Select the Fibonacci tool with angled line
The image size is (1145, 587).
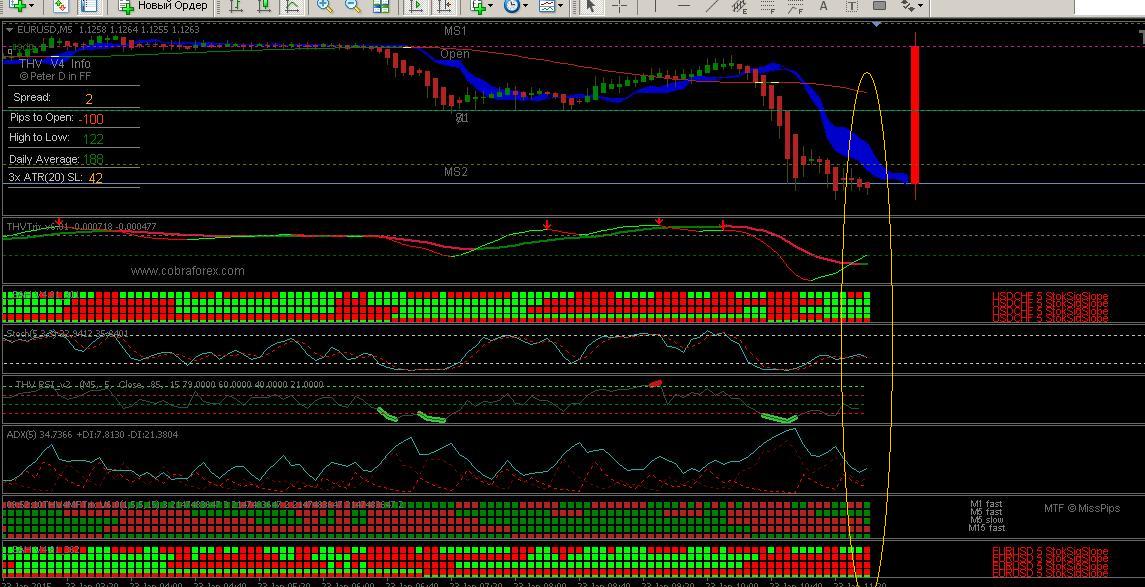click(x=795, y=6)
